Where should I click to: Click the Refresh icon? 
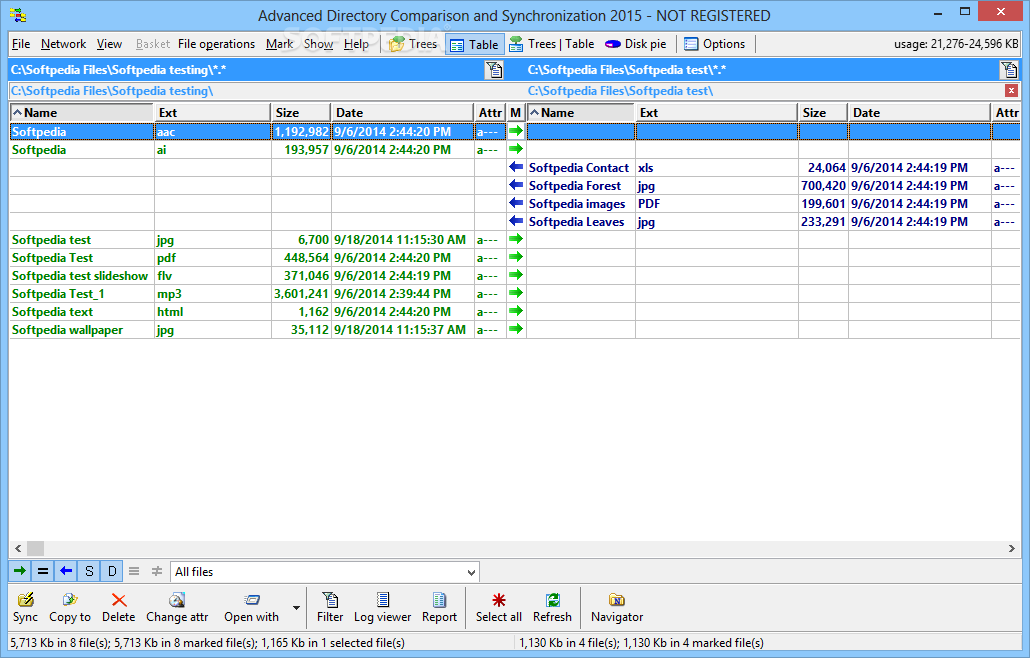(x=552, y=600)
